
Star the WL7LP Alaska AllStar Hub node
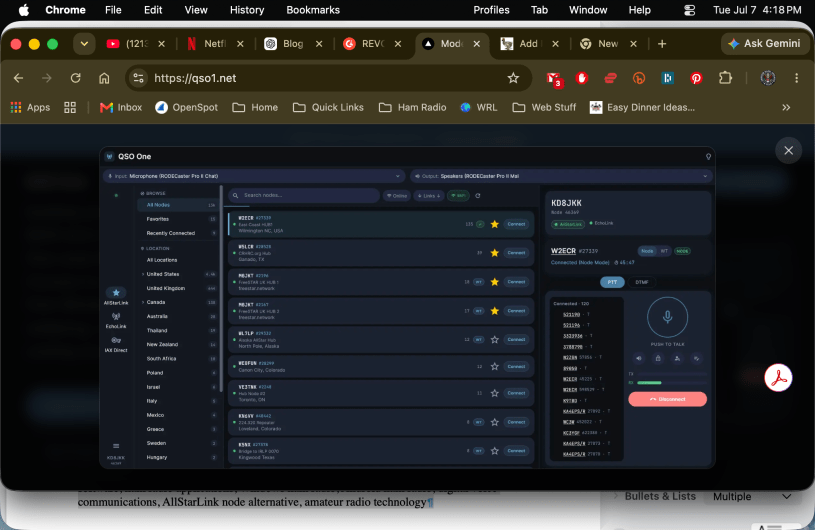[x=495, y=339]
